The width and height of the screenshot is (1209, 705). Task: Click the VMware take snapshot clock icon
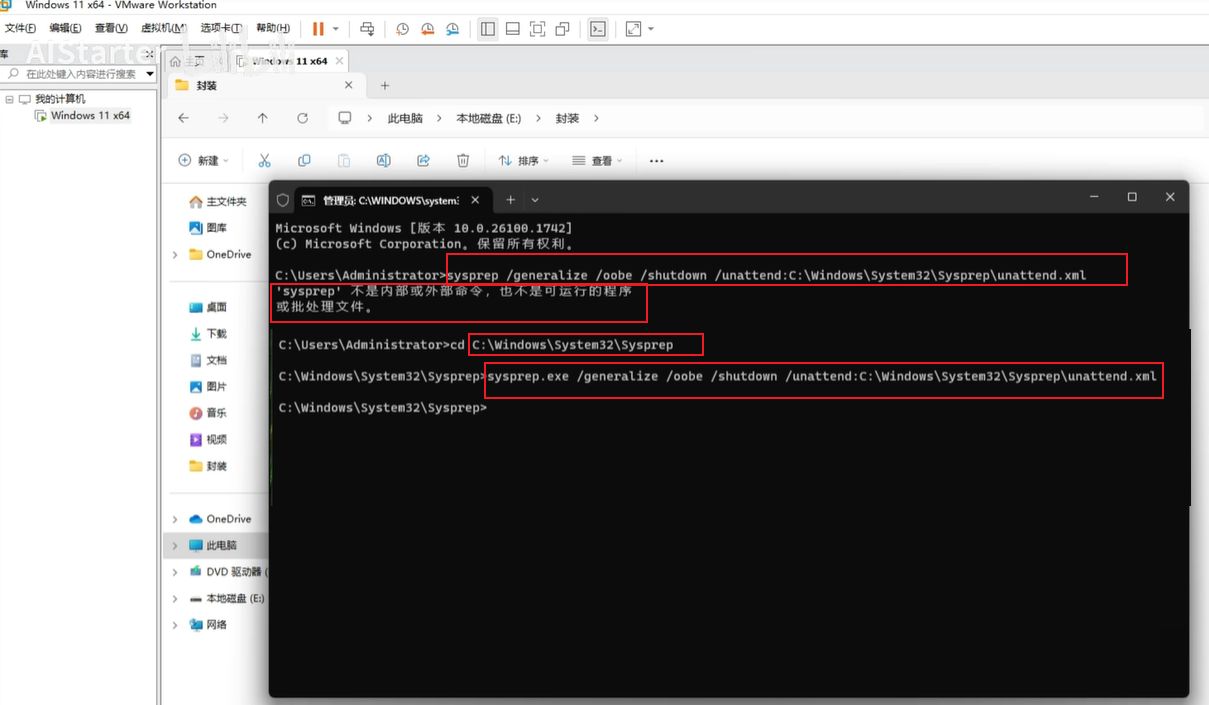point(402,29)
